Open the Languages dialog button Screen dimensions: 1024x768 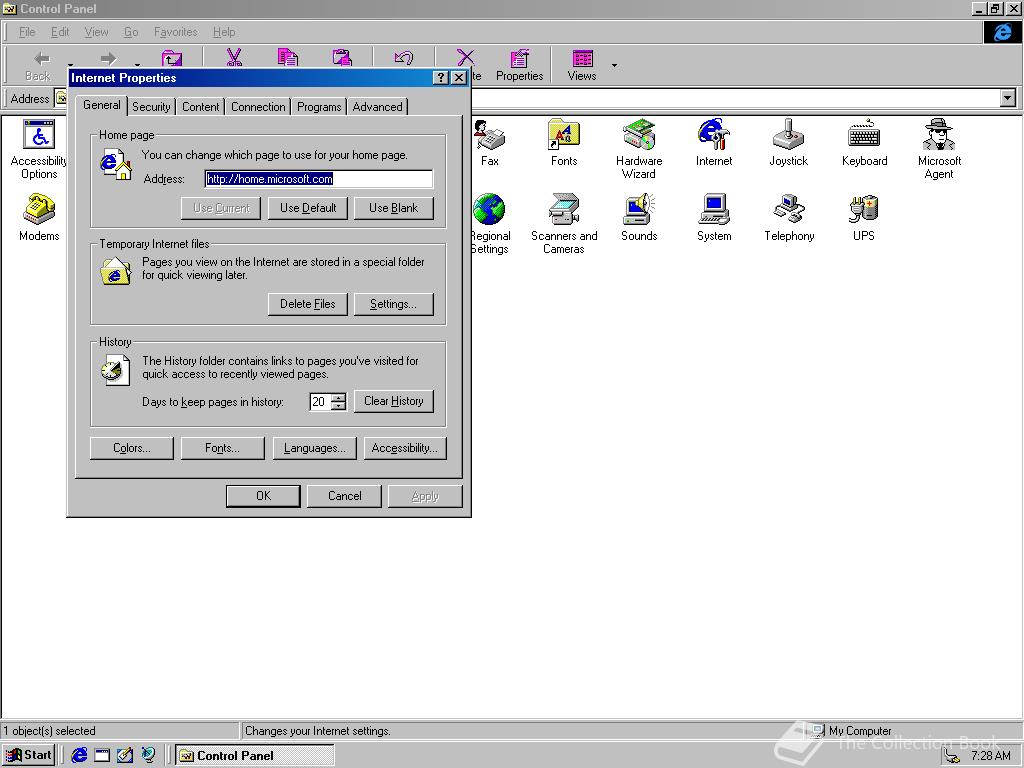314,449
